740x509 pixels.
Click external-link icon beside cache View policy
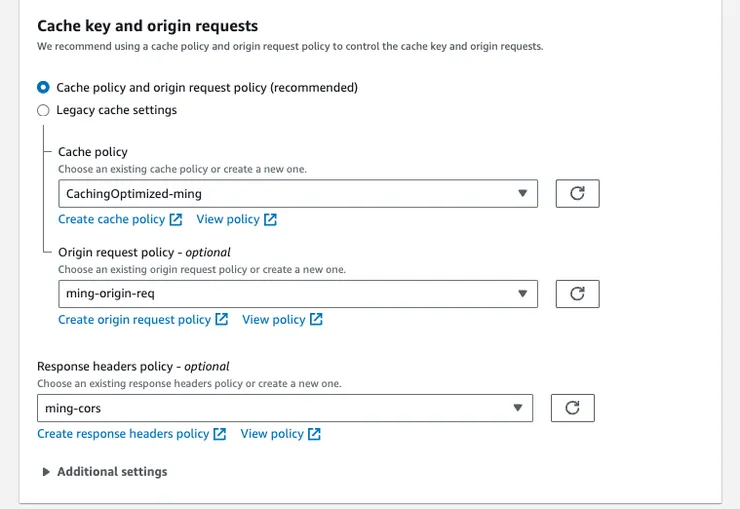pos(270,219)
